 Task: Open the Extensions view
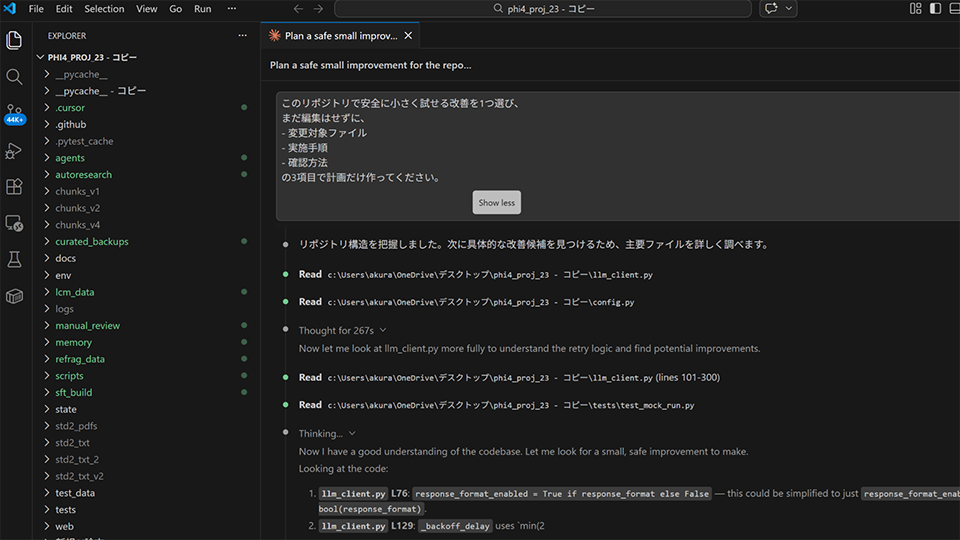[14, 187]
